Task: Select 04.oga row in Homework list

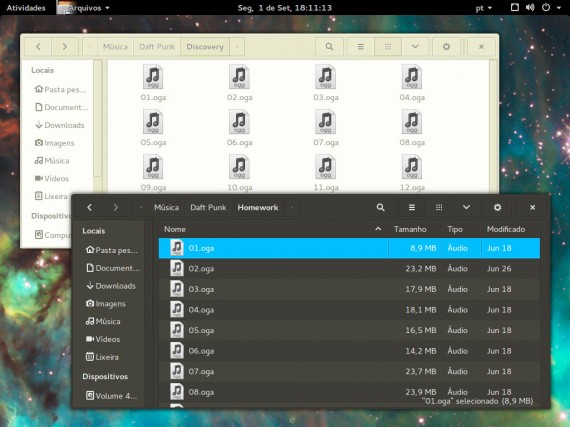Action: 349,310
